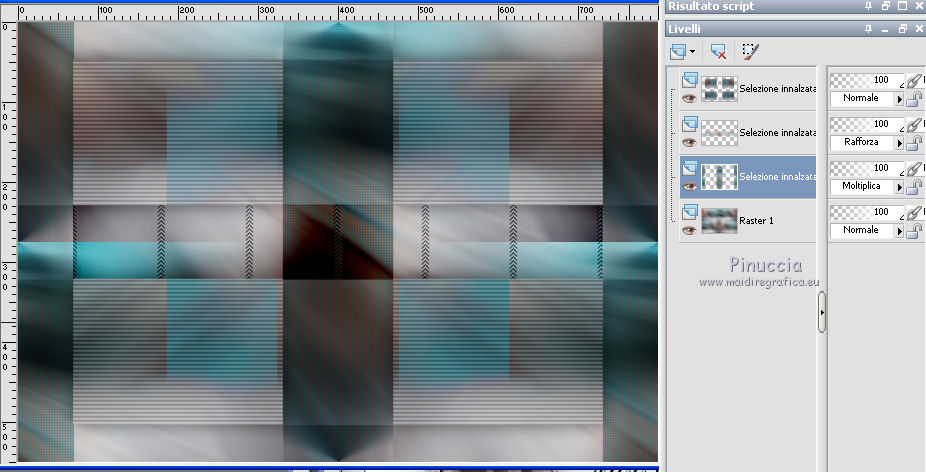The image size is (926, 472).
Task: Toggle transparency lock on Rafforza layer
Action: pos(914,142)
